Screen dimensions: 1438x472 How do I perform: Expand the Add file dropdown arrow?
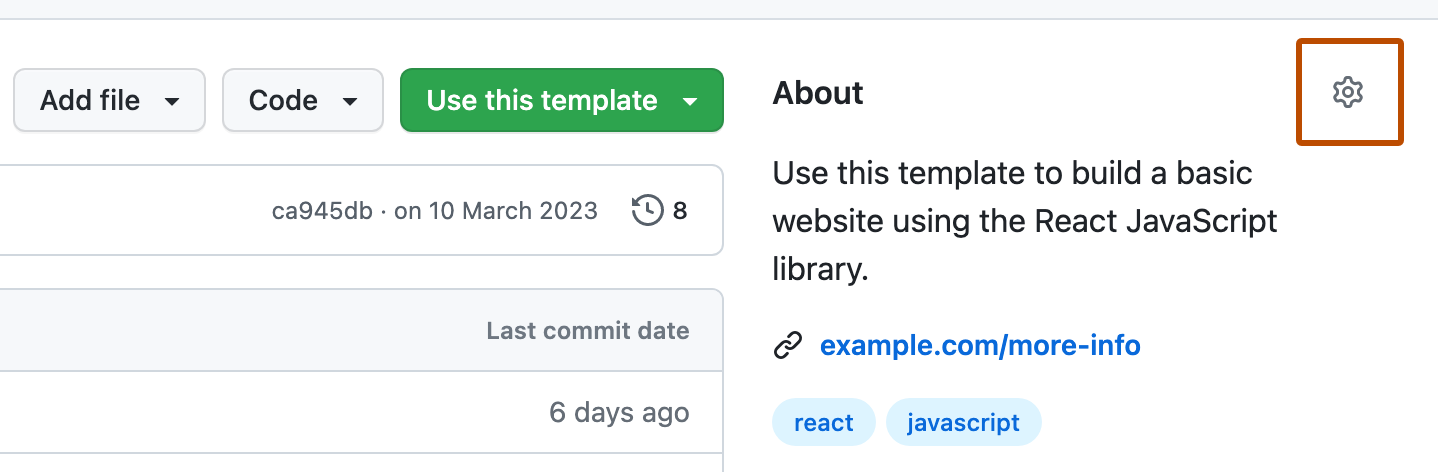(172, 101)
